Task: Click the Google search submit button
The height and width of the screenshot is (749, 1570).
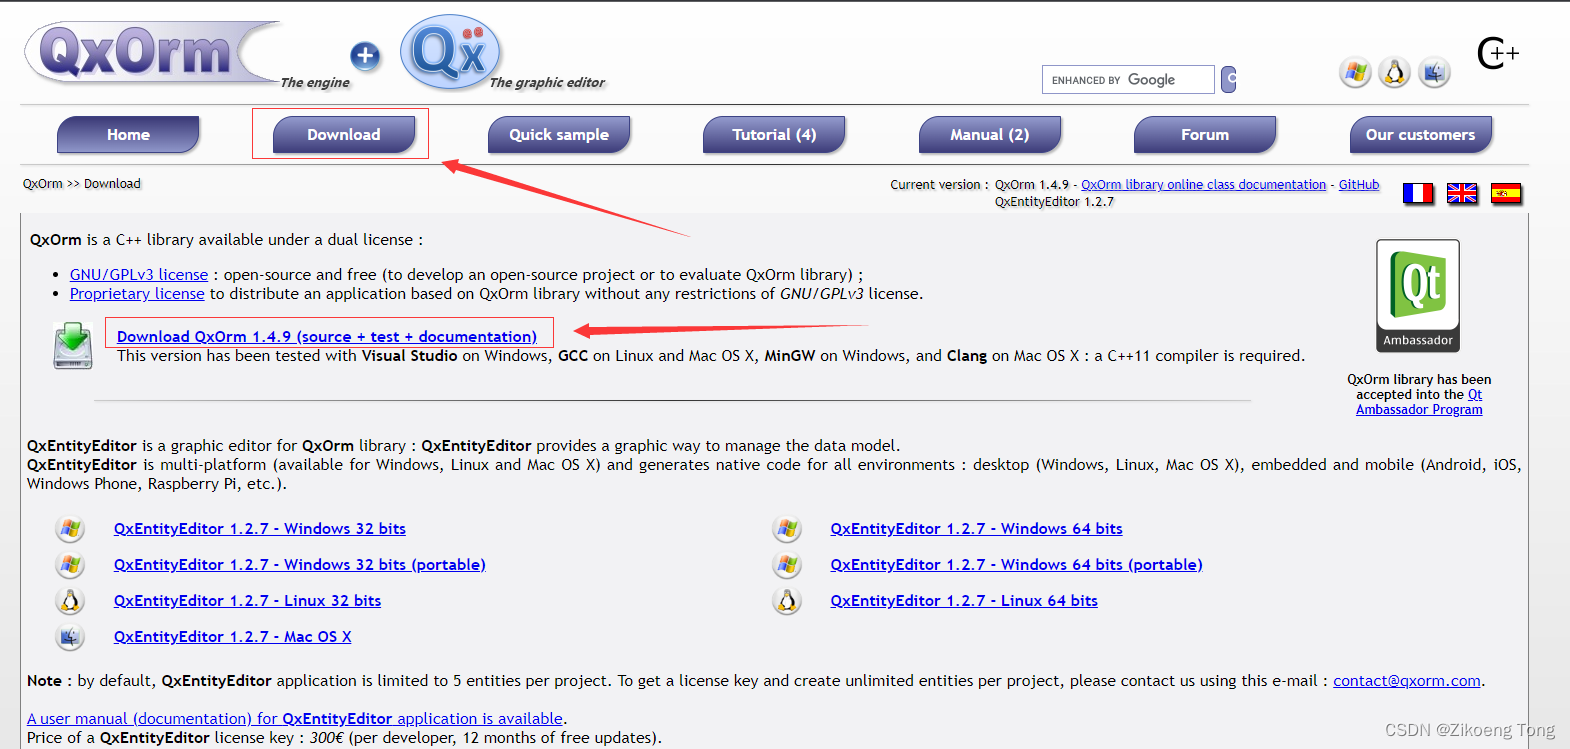Action: pyautogui.click(x=1229, y=79)
